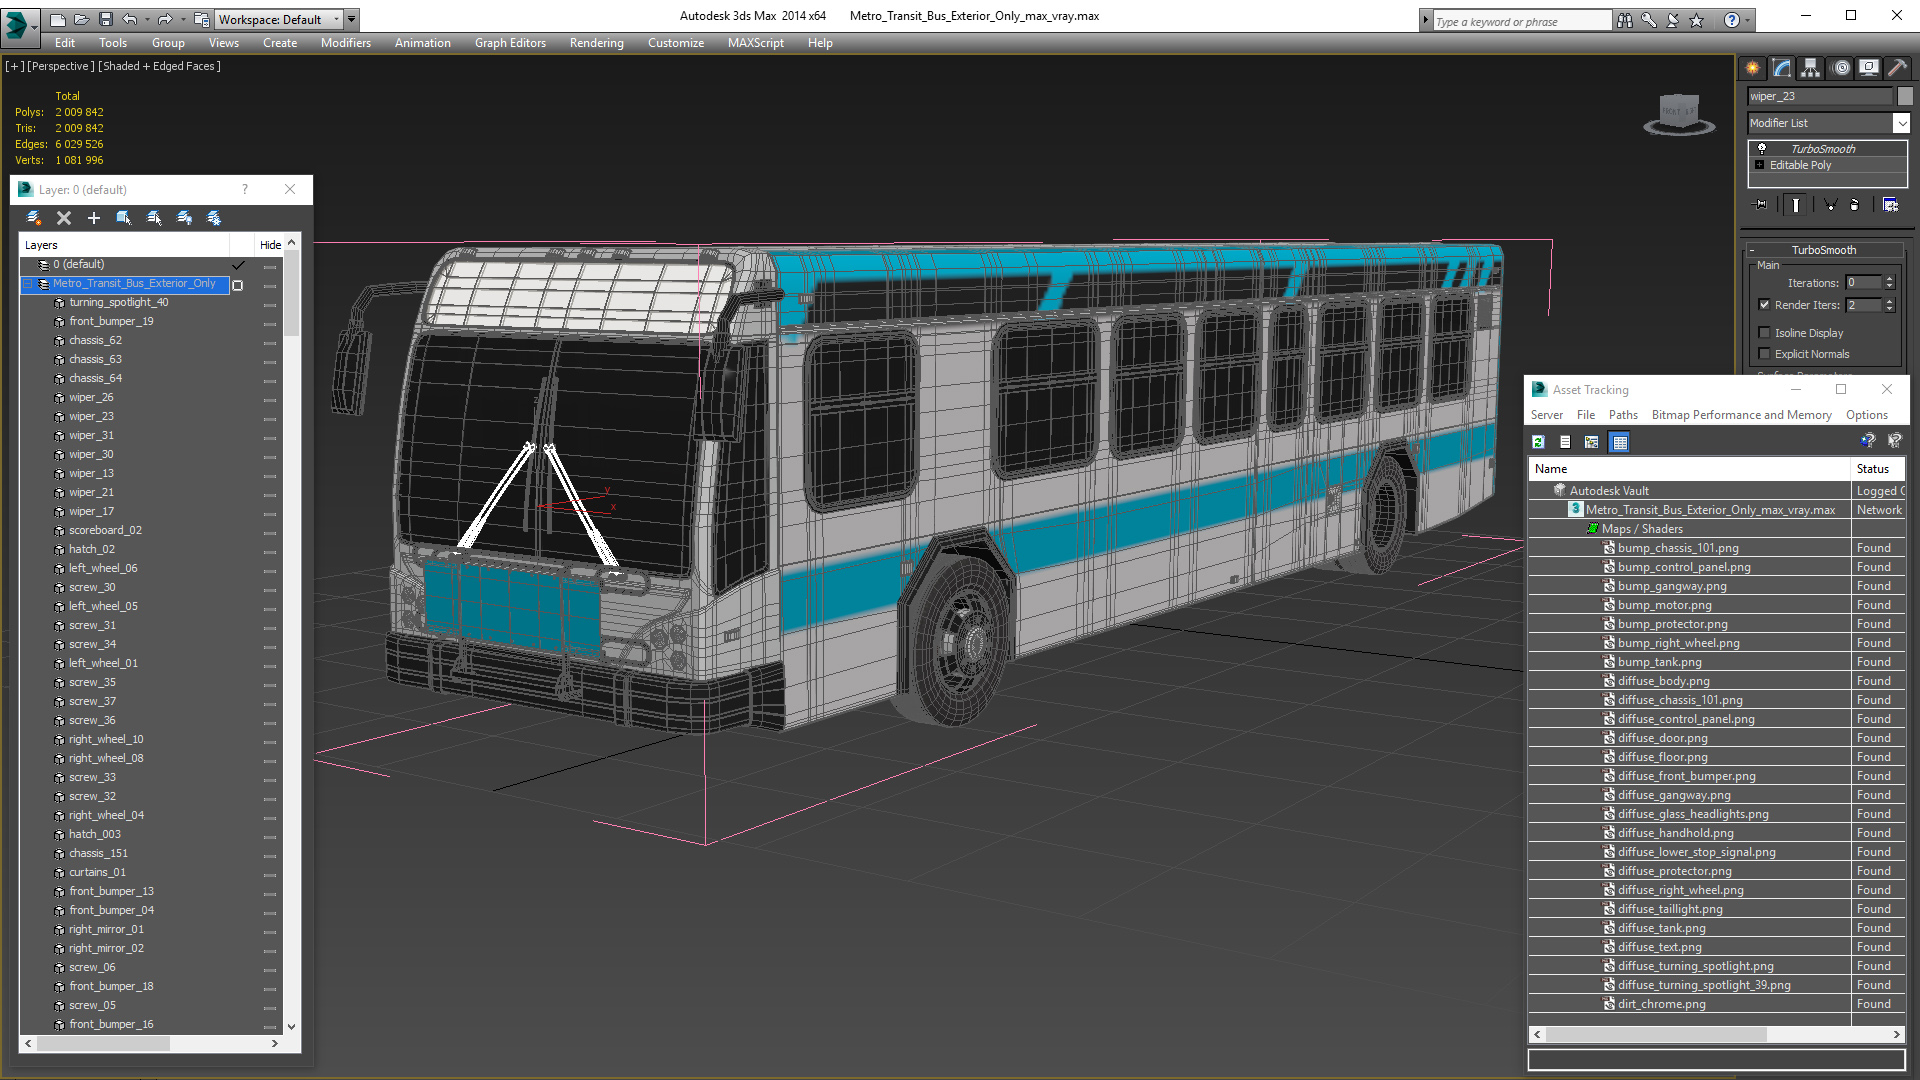Switch to the Utilities hammer panel
Screen dimensions: 1920x1080
click(1897, 68)
